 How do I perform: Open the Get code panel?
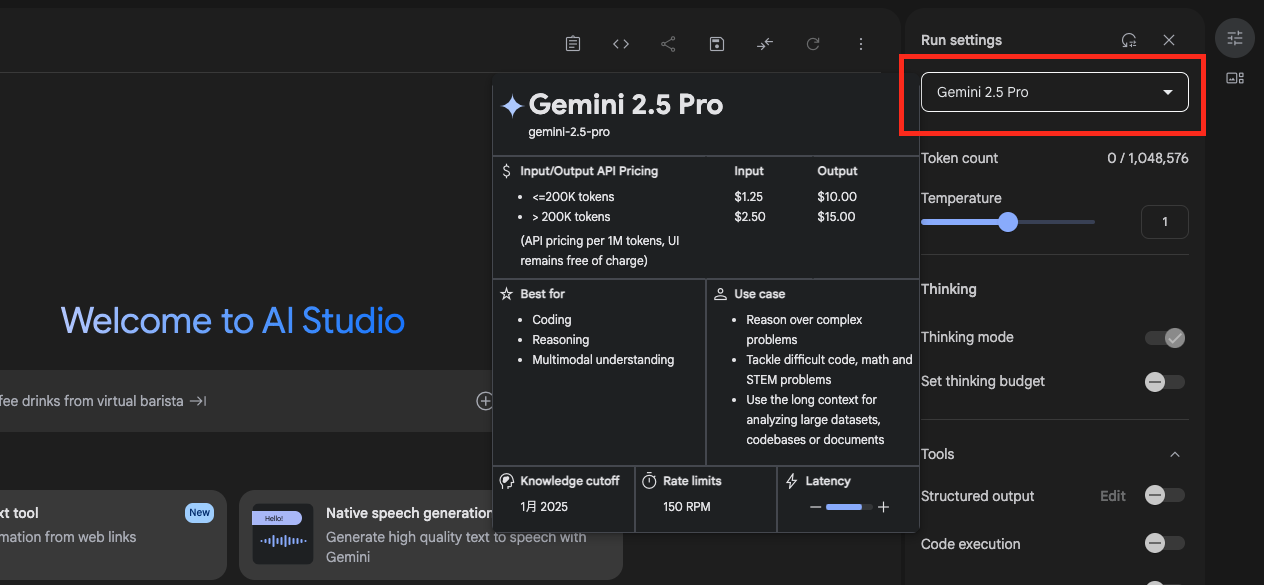pyautogui.click(x=620, y=43)
